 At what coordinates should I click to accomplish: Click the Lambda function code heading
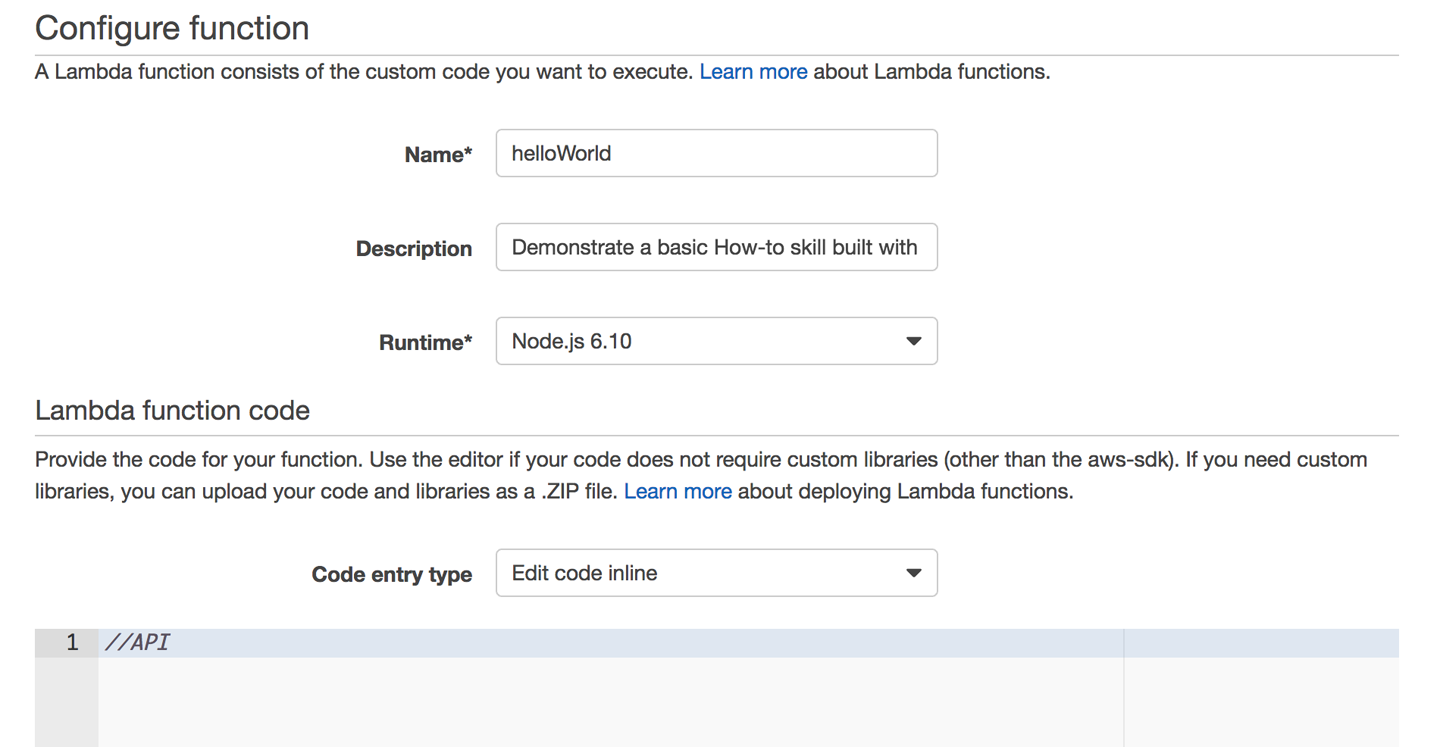click(172, 410)
